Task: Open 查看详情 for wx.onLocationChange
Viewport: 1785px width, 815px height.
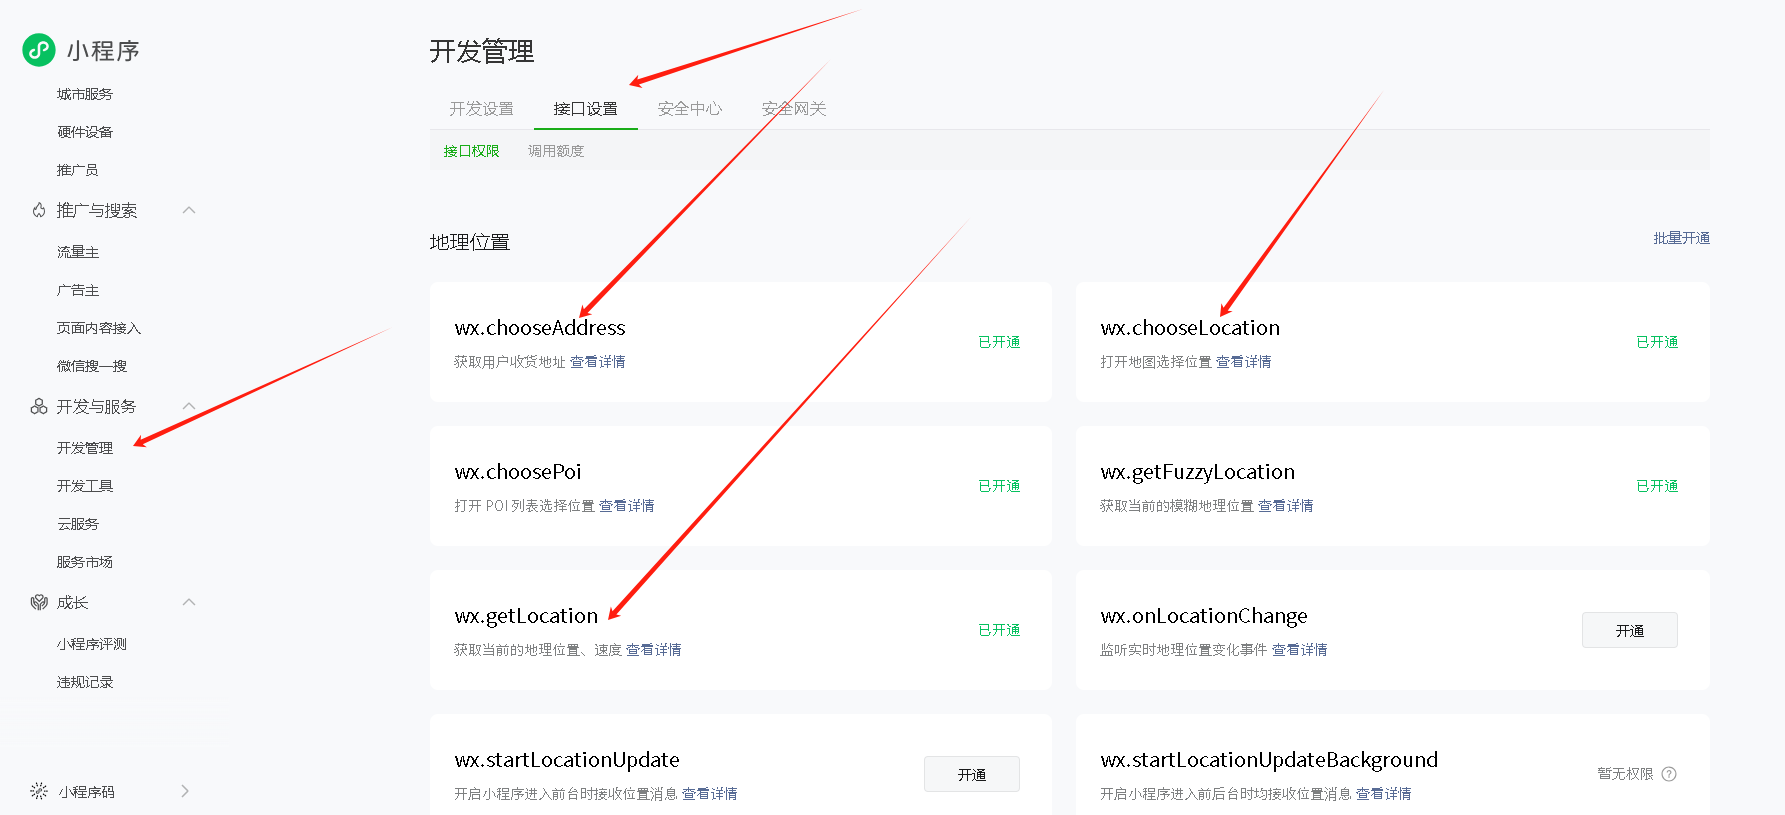Action: tap(1299, 650)
